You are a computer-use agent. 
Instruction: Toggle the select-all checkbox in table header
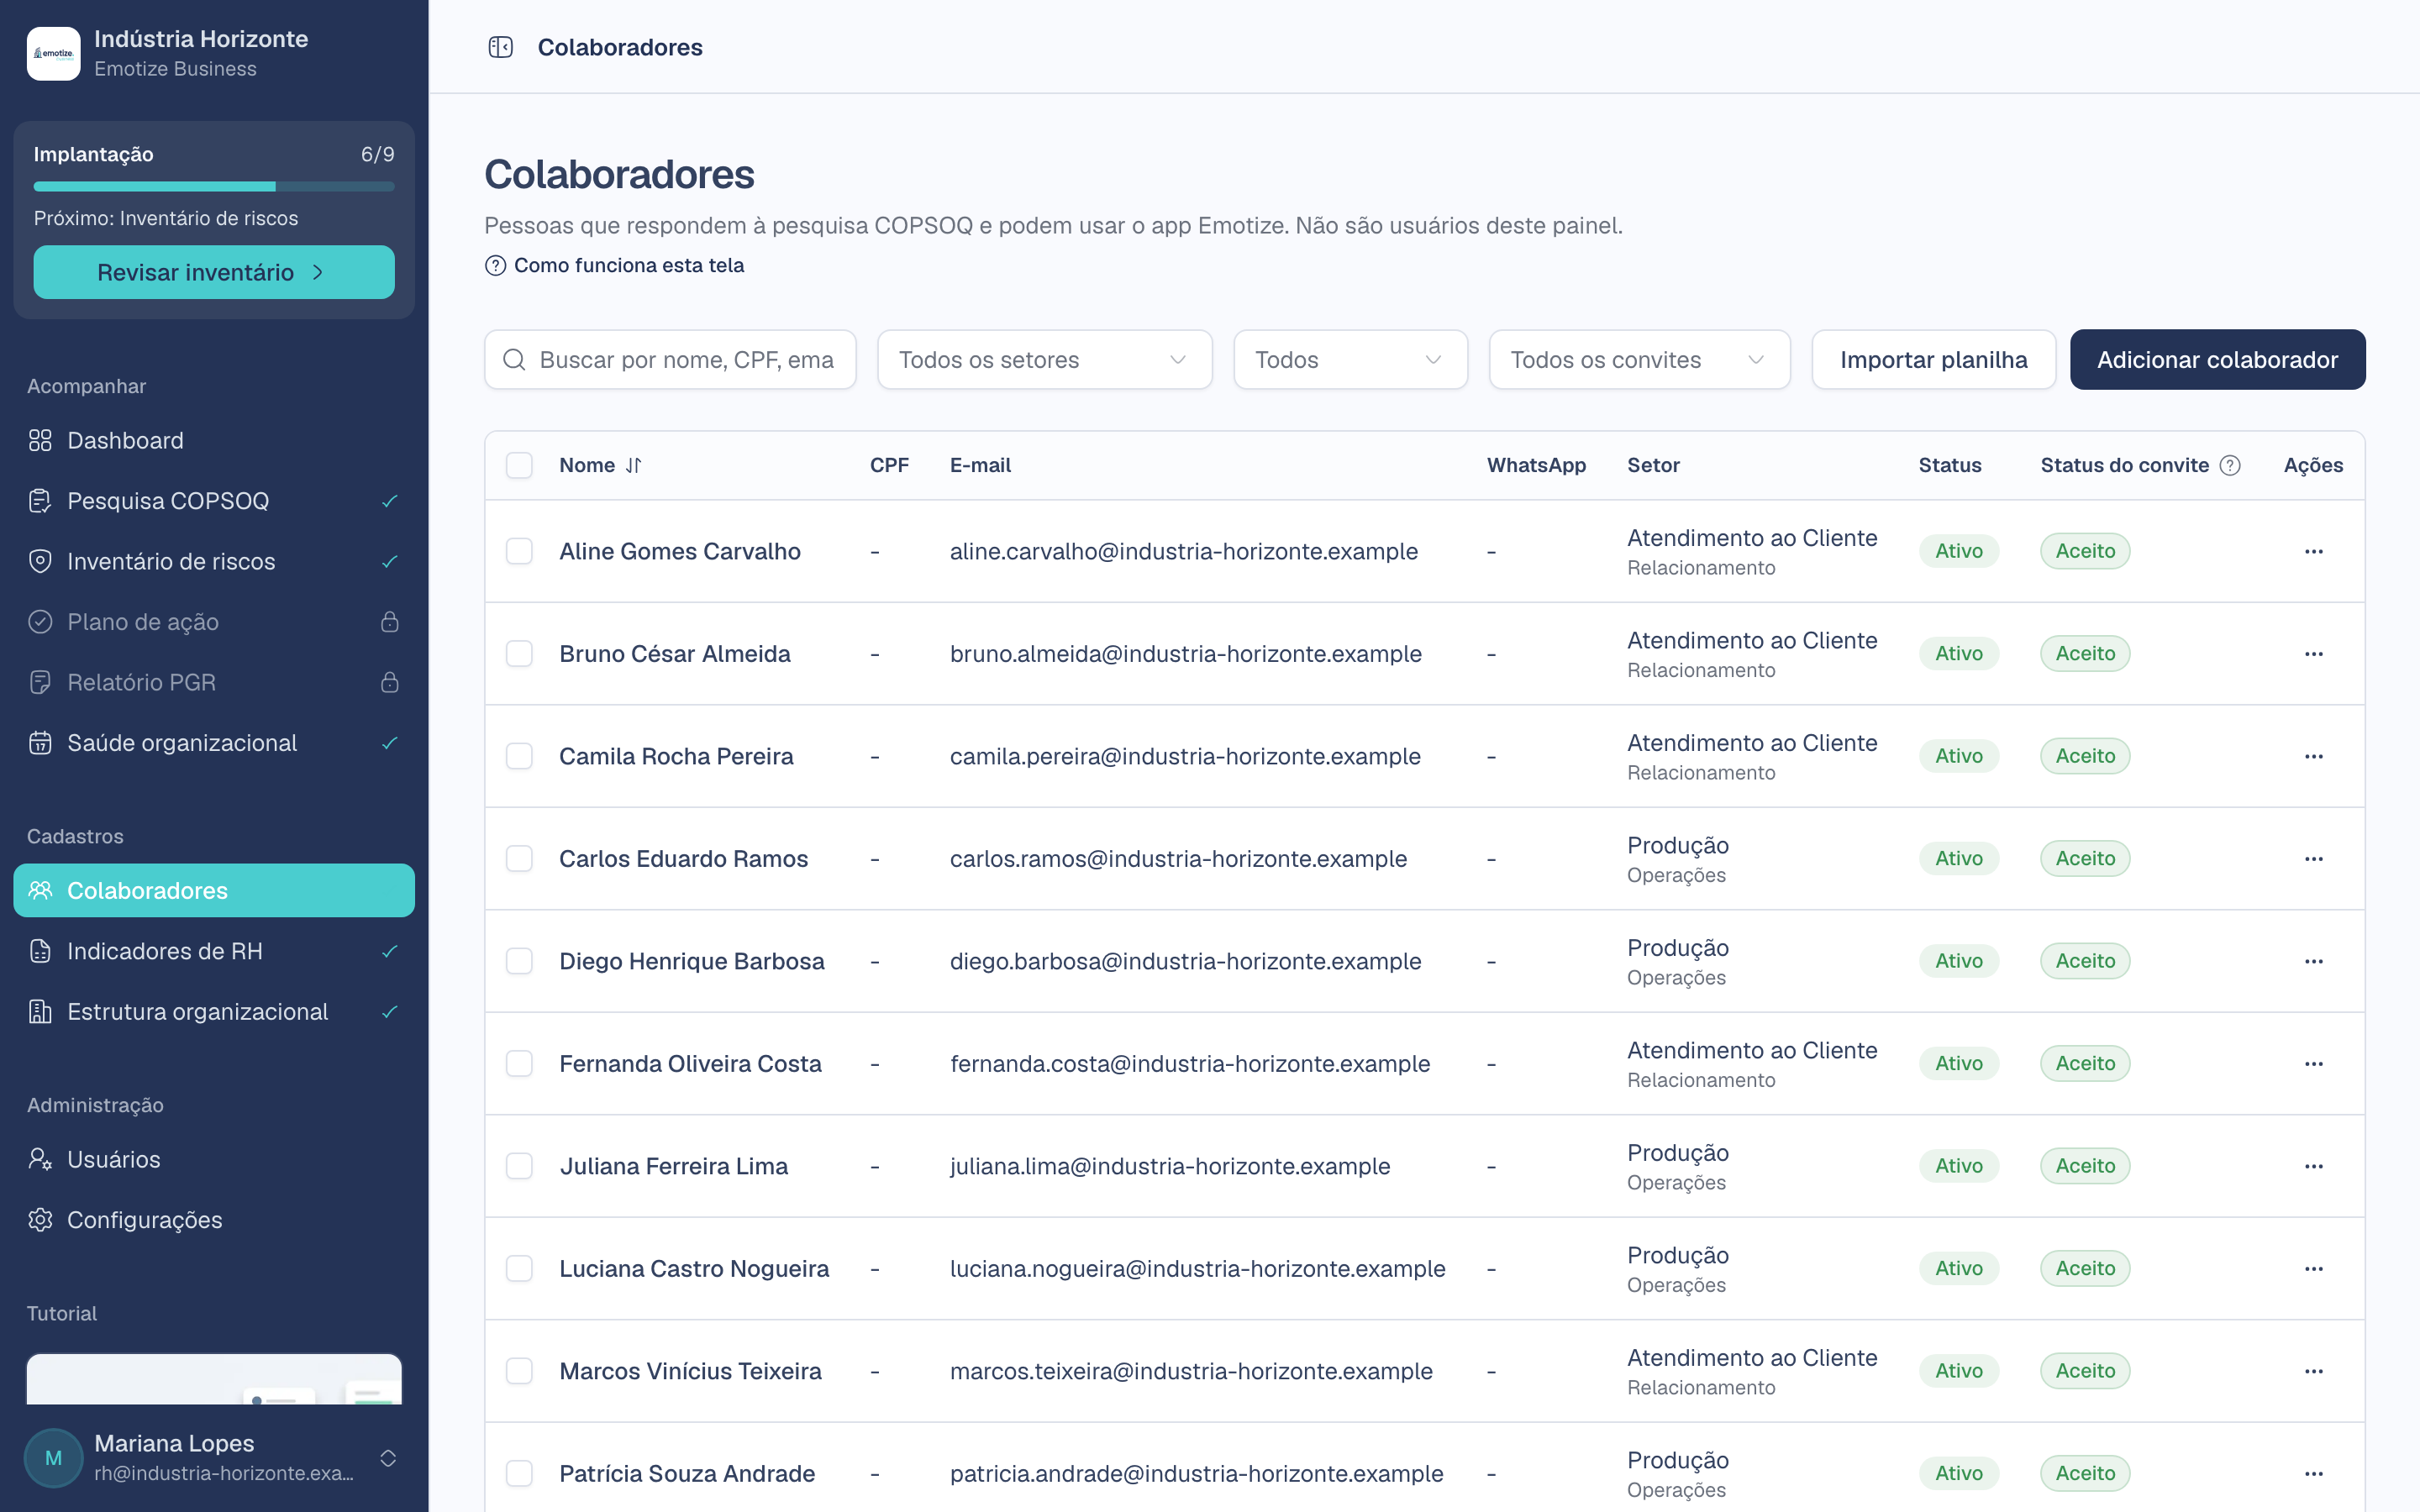pyautogui.click(x=519, y=465)
